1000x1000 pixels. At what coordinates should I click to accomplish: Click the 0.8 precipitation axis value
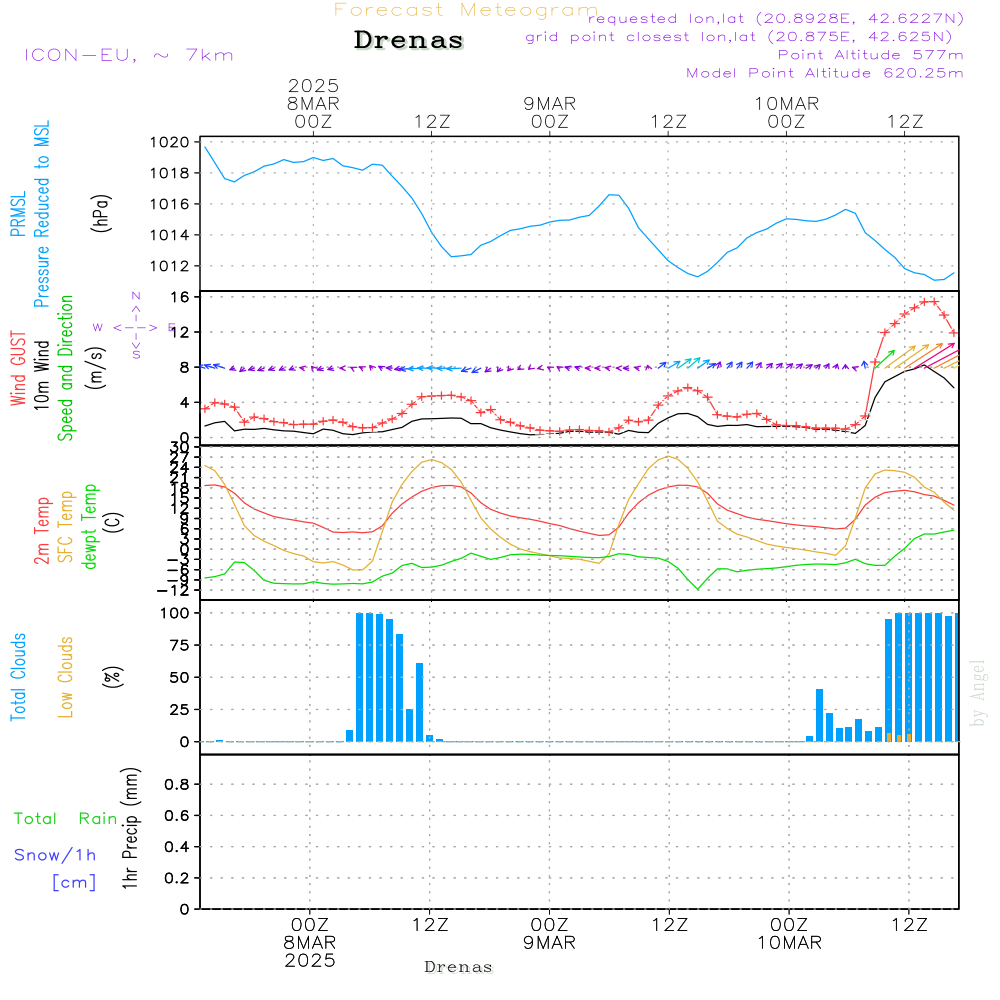[x=177, y=784]
